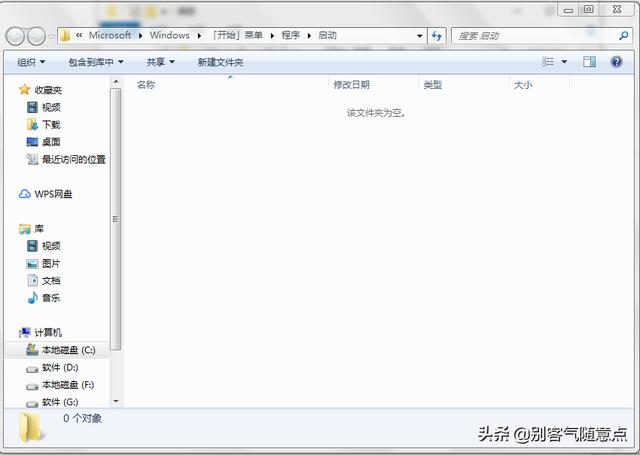Click the folder icon in address bar

click(65, 36)
